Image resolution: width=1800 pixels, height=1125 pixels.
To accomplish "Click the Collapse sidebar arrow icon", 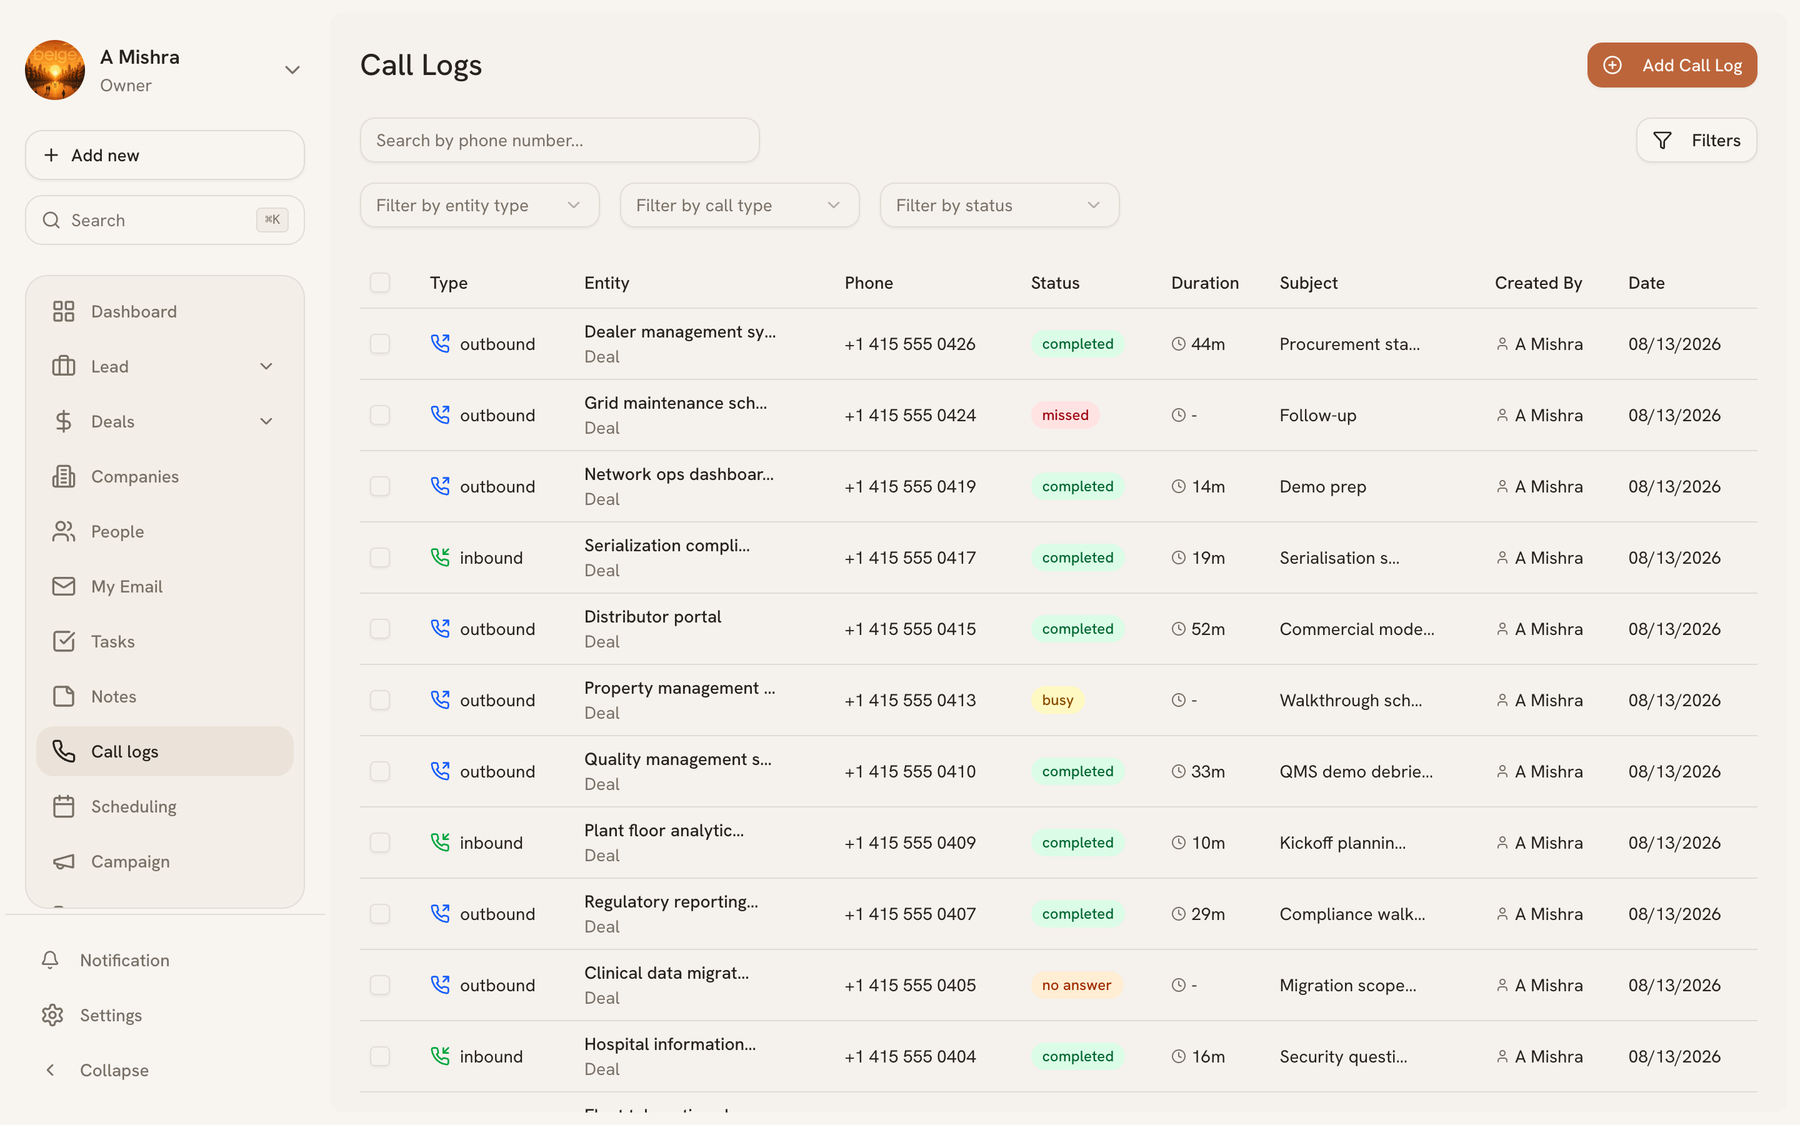I will point(50,1070).
